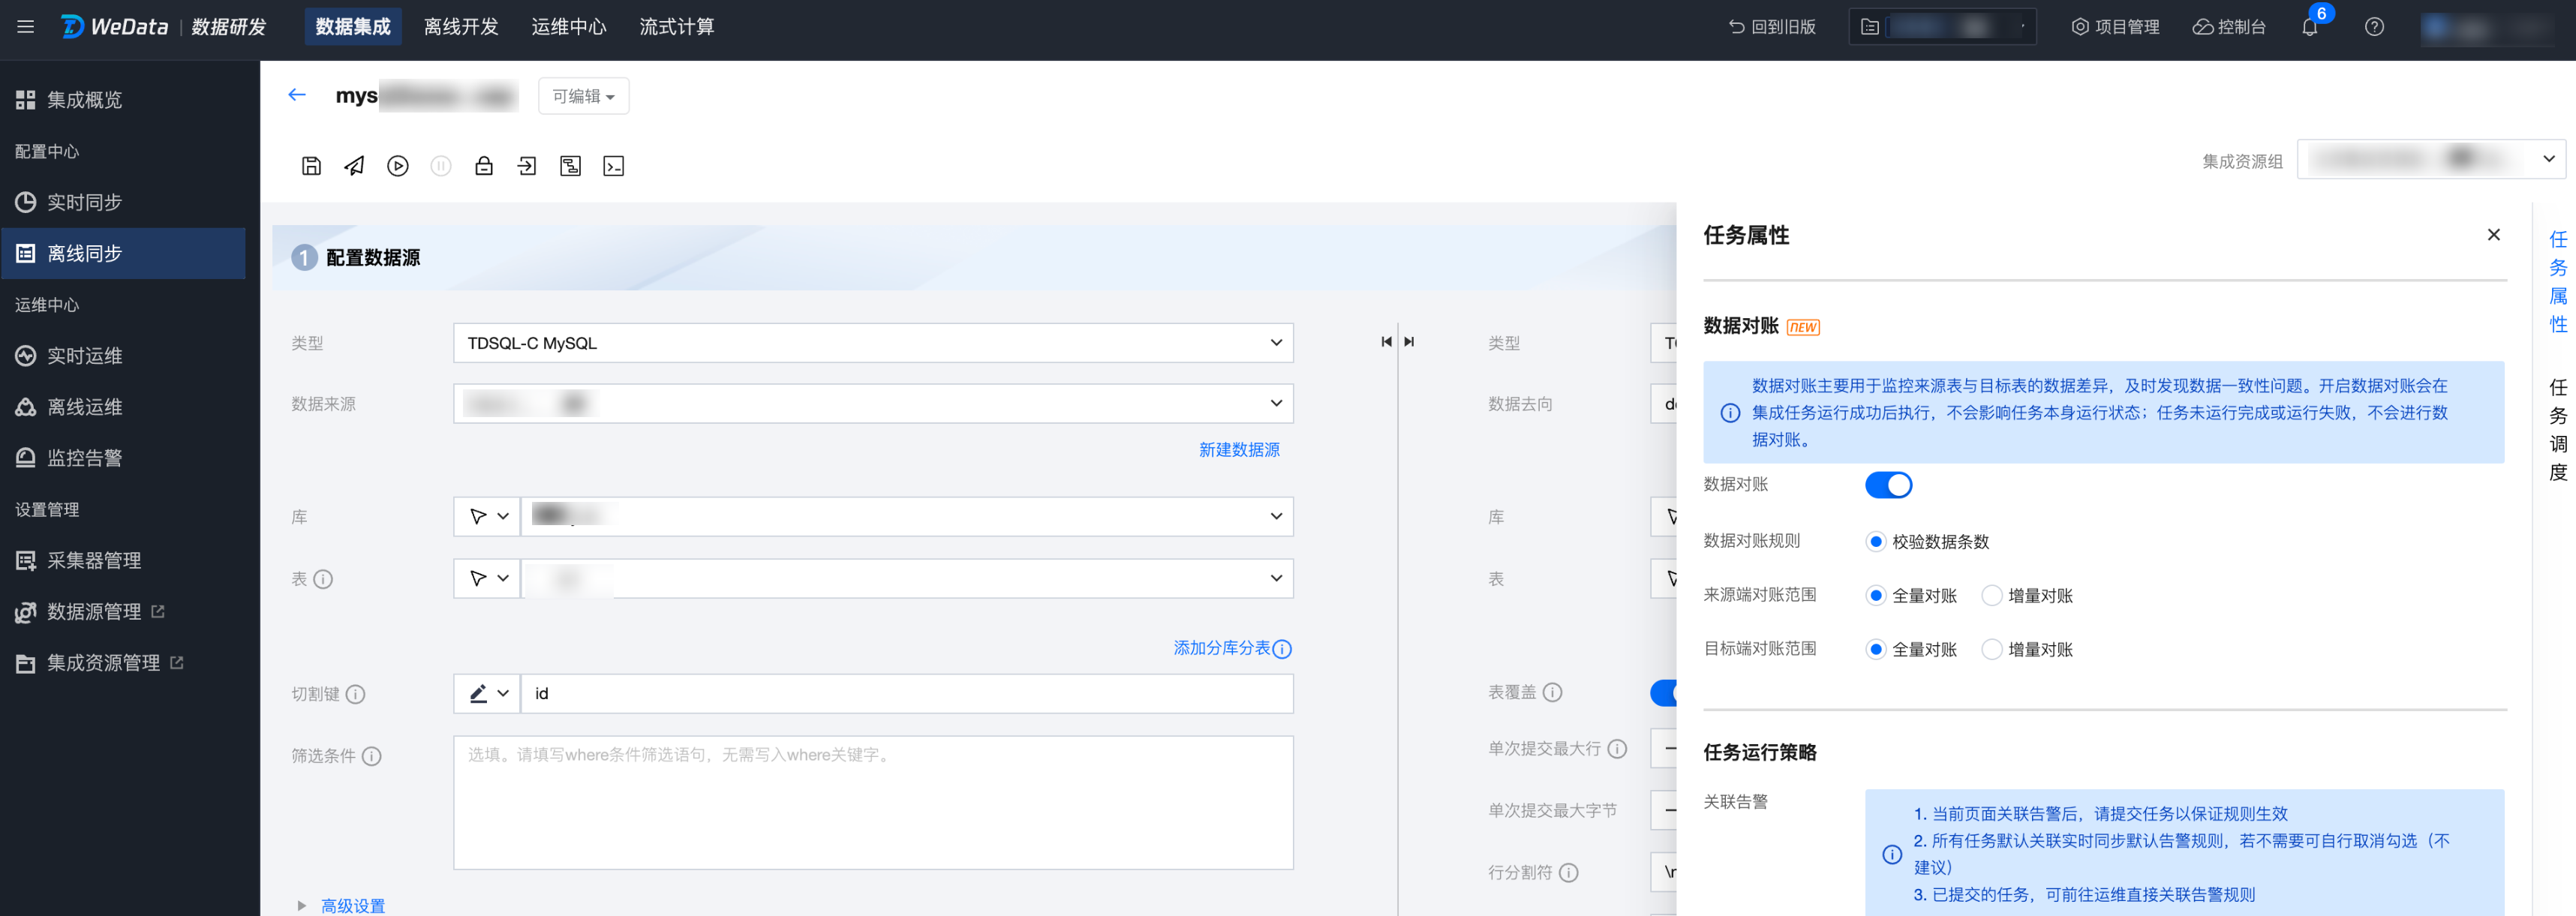Toggle the 表覆盖 switch

pyautogui.click(x=1663, y=692)
